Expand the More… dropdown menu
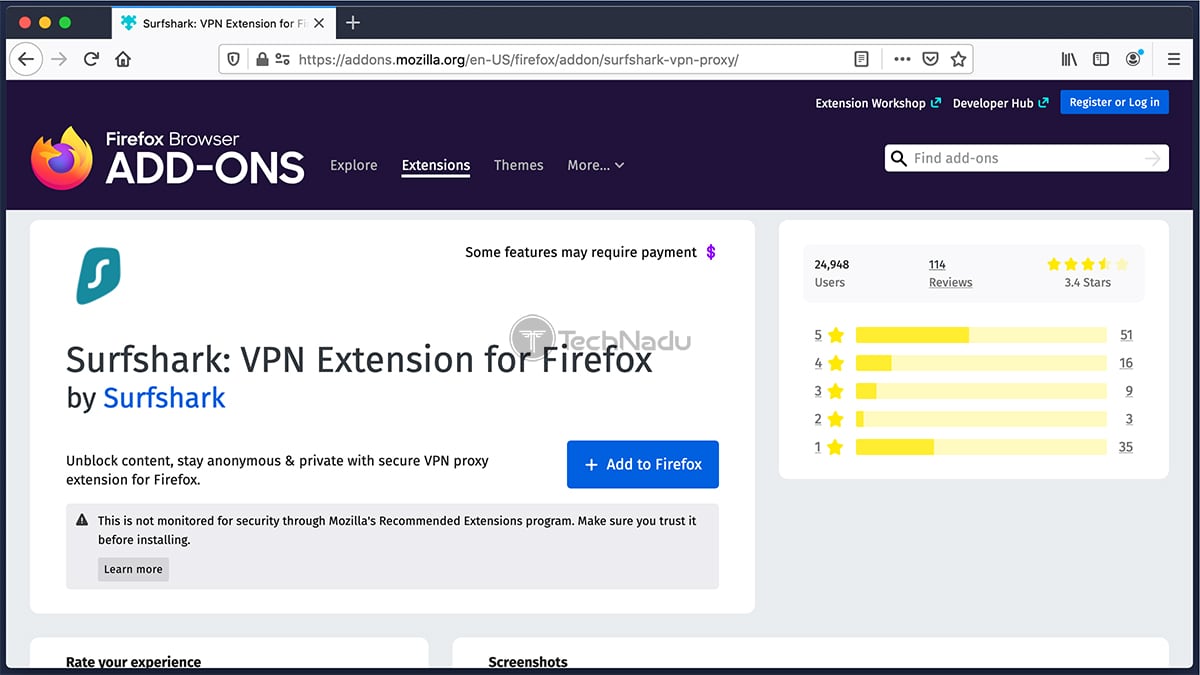 click(596, 165)
